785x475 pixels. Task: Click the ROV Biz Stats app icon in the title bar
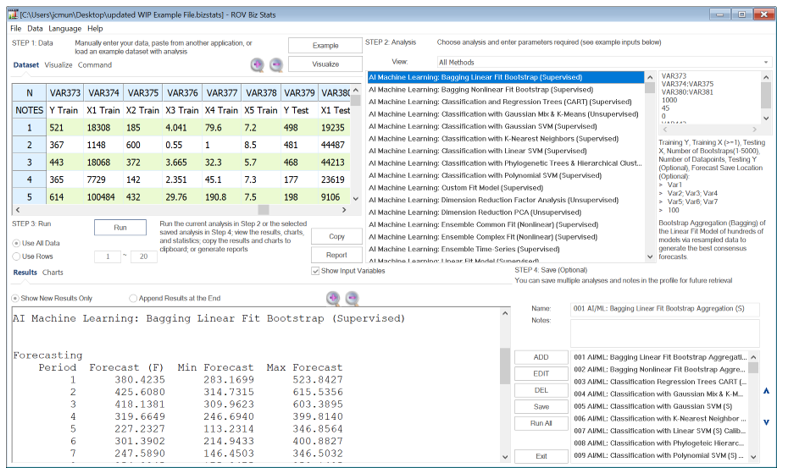(13, 15)
